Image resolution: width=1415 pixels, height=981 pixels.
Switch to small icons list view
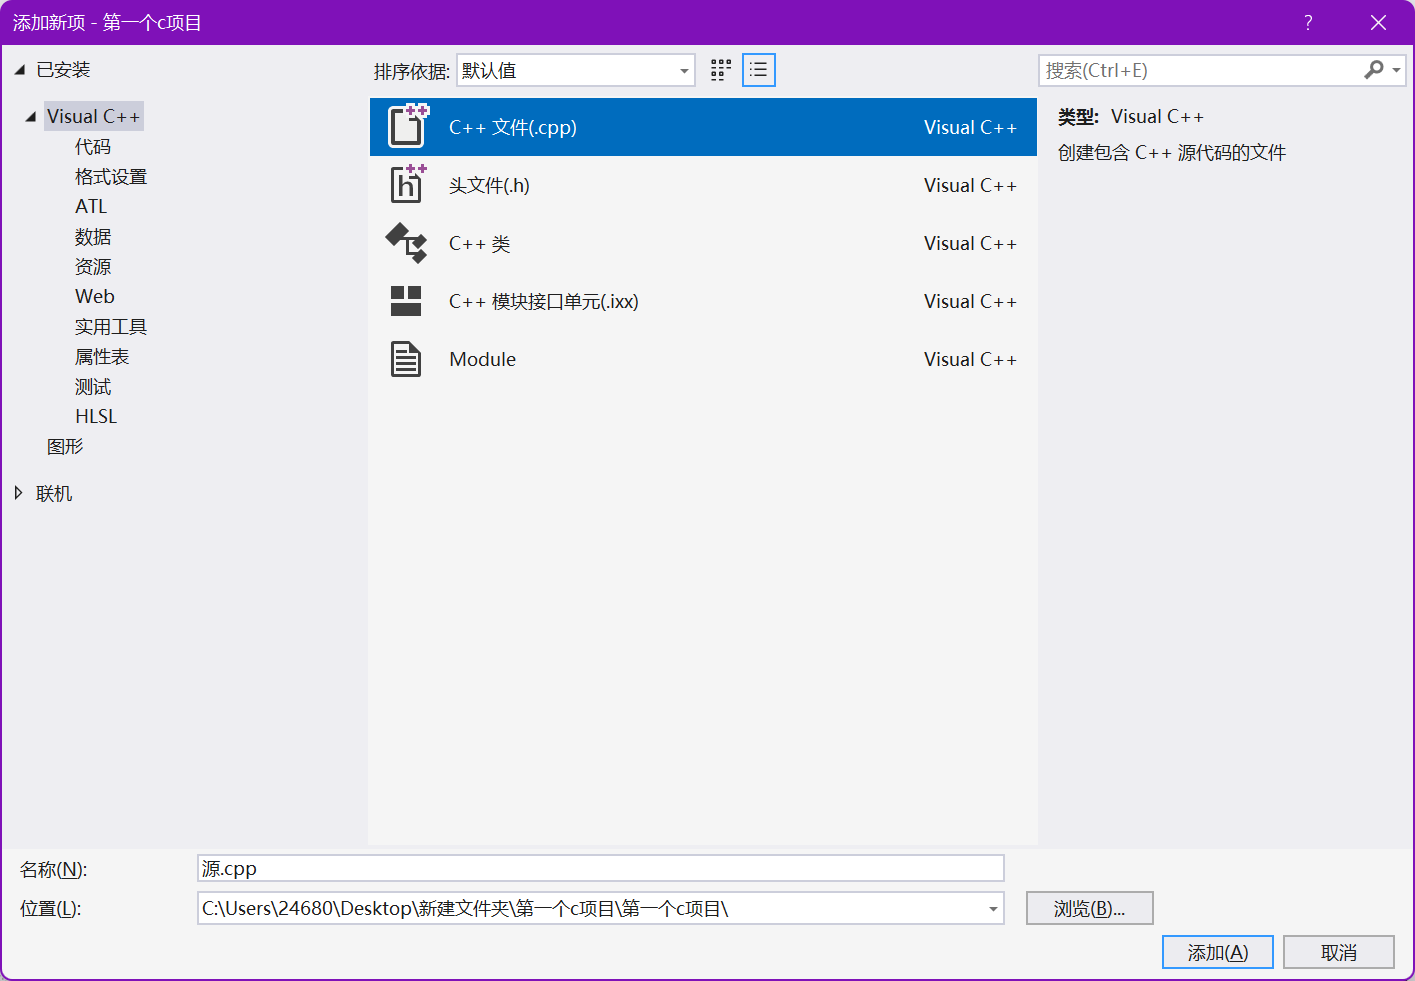[x=759, y=70]
